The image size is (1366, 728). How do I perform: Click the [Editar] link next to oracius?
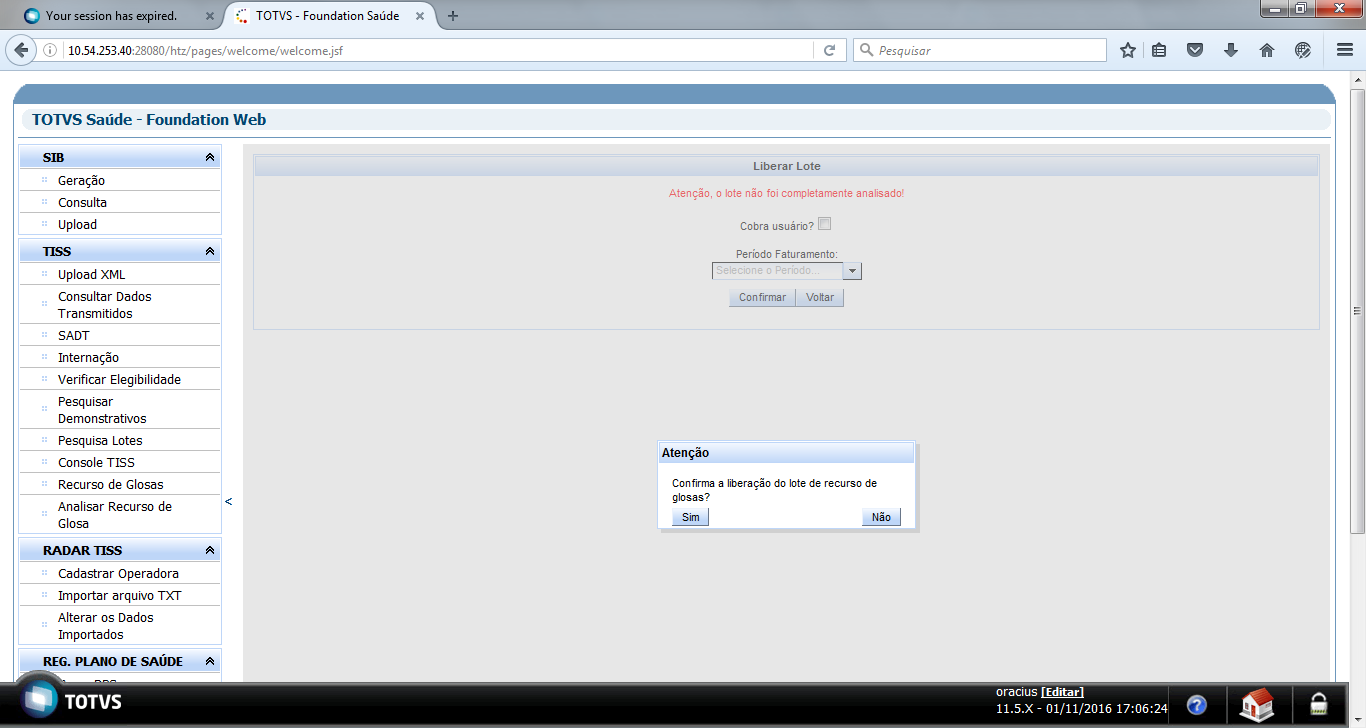click(1062, 692)
